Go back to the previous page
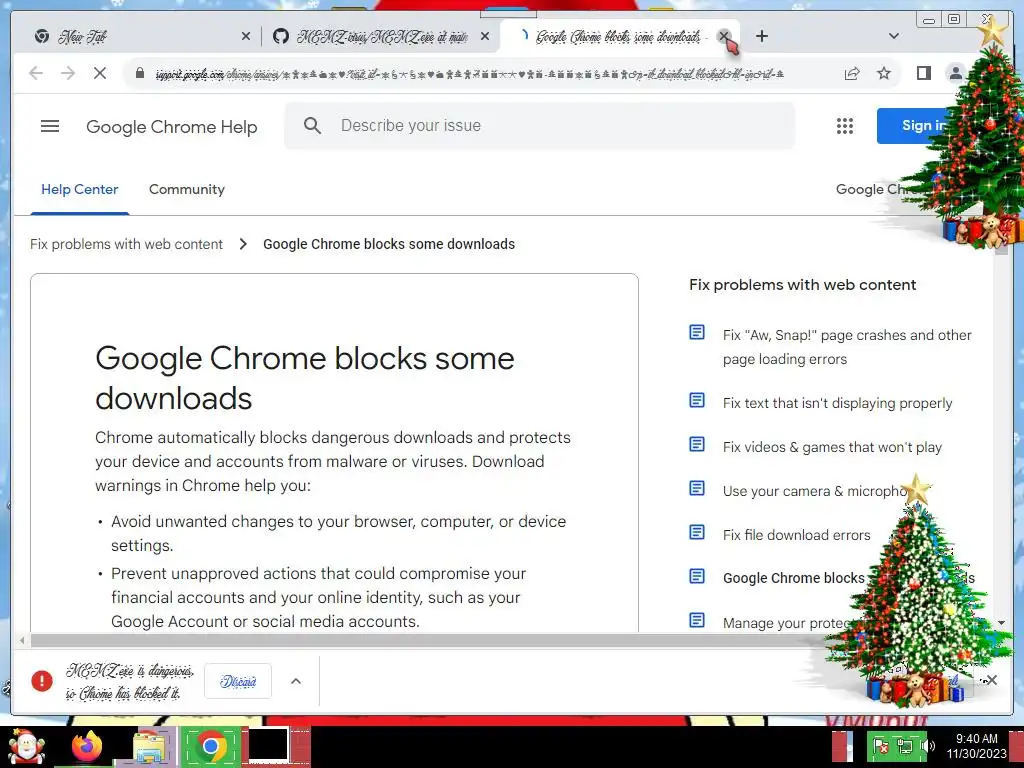1024x768 pixels. click(x=36, y=73)
